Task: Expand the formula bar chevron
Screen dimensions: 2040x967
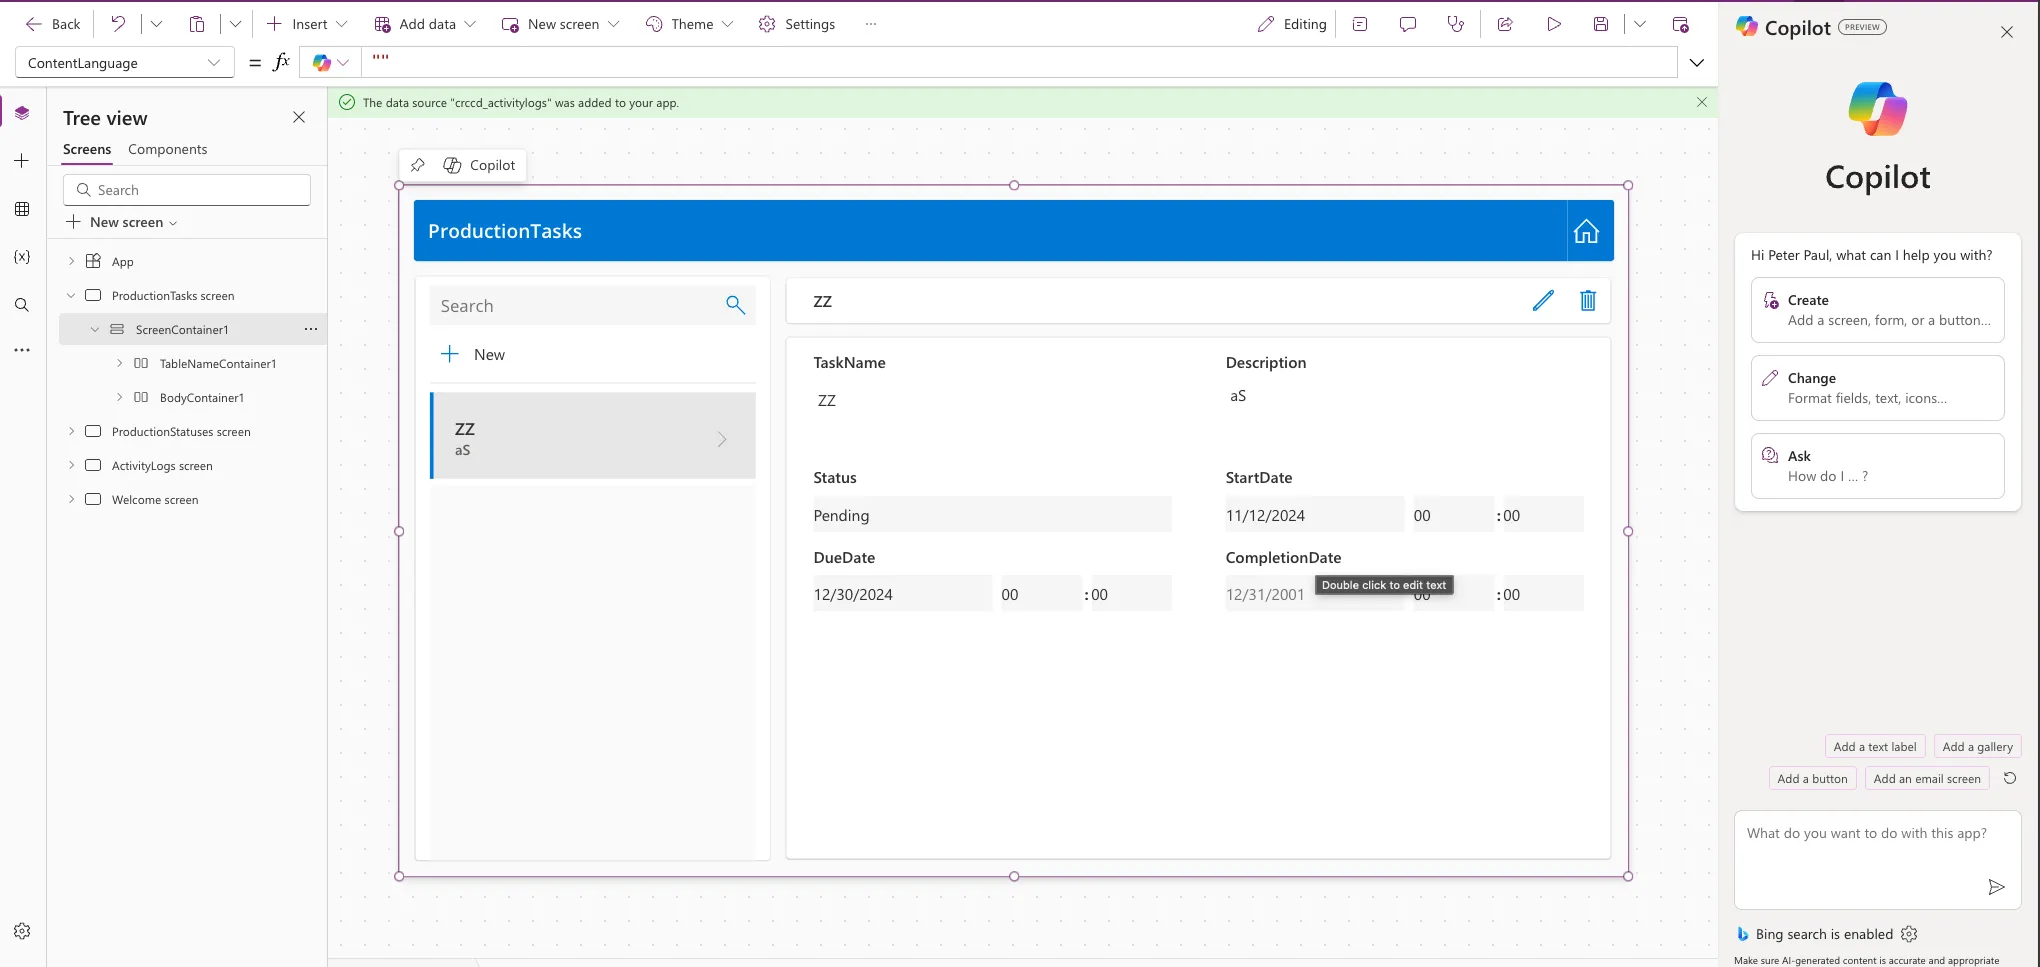Action: (x=1697, y=63)
